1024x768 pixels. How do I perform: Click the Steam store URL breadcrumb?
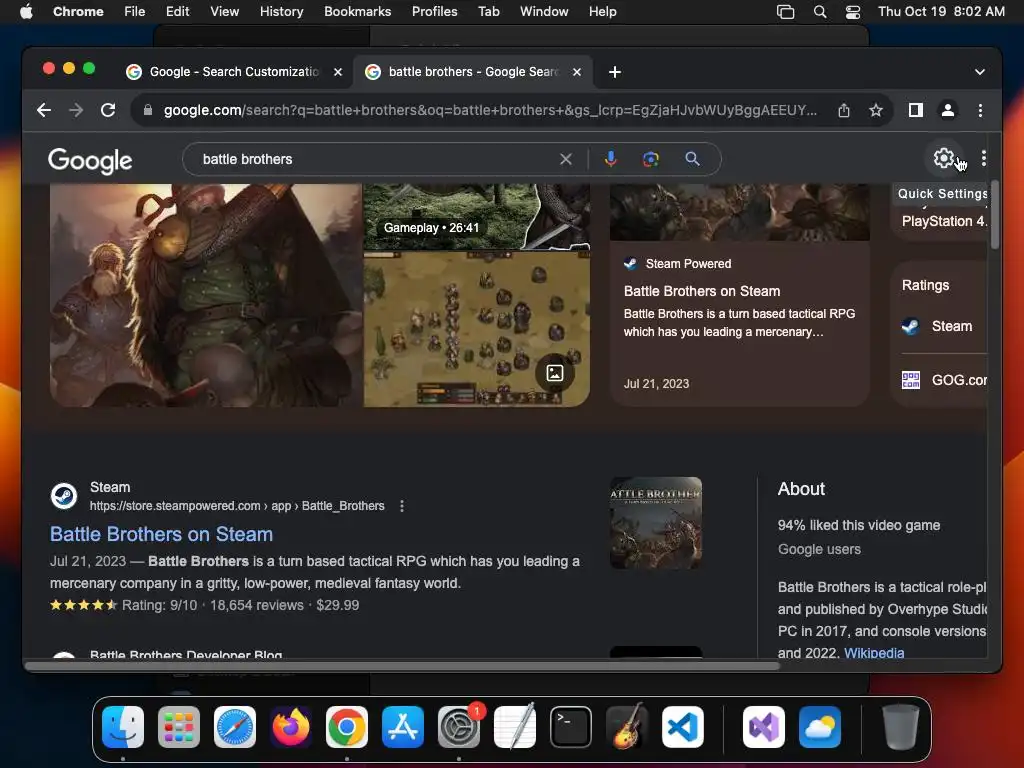click(x=237, y=506)
